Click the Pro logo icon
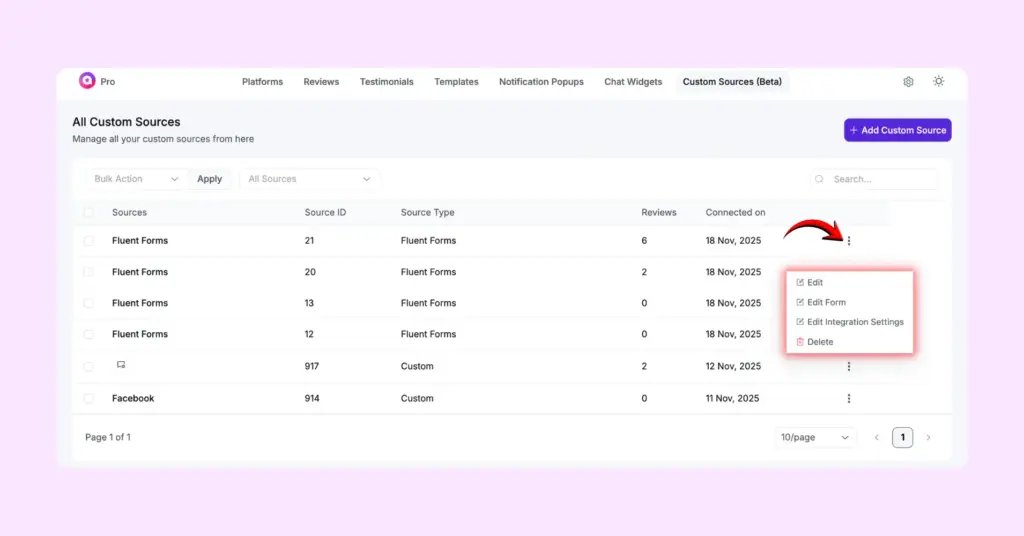The height and width of the screenshot is (536, 1024). [87, 81]
